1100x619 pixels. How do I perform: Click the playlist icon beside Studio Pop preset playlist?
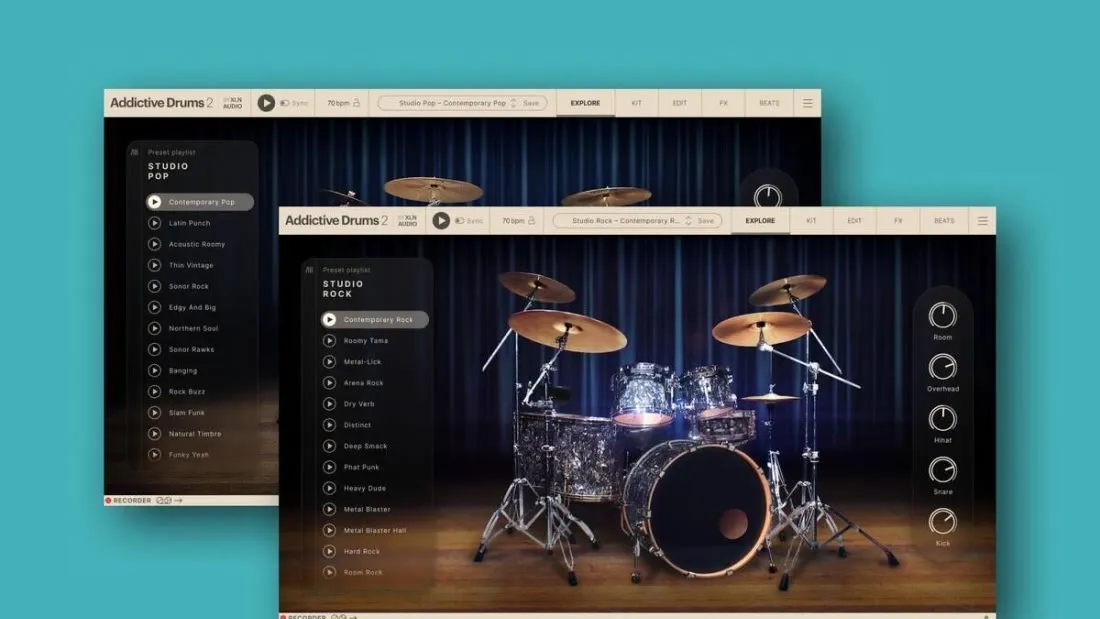pyautogui.click(x=135, y=152)
